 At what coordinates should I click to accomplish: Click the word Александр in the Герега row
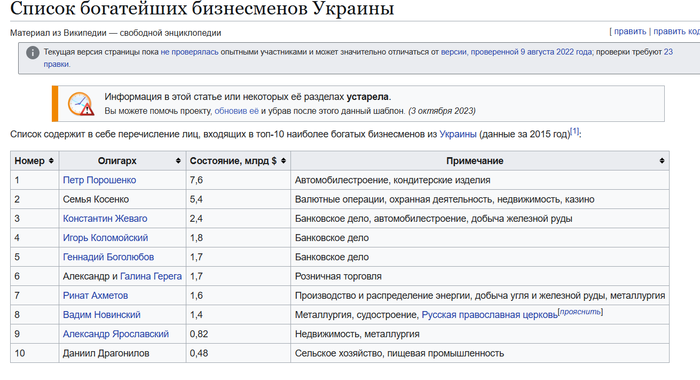(x=86, y=276)
